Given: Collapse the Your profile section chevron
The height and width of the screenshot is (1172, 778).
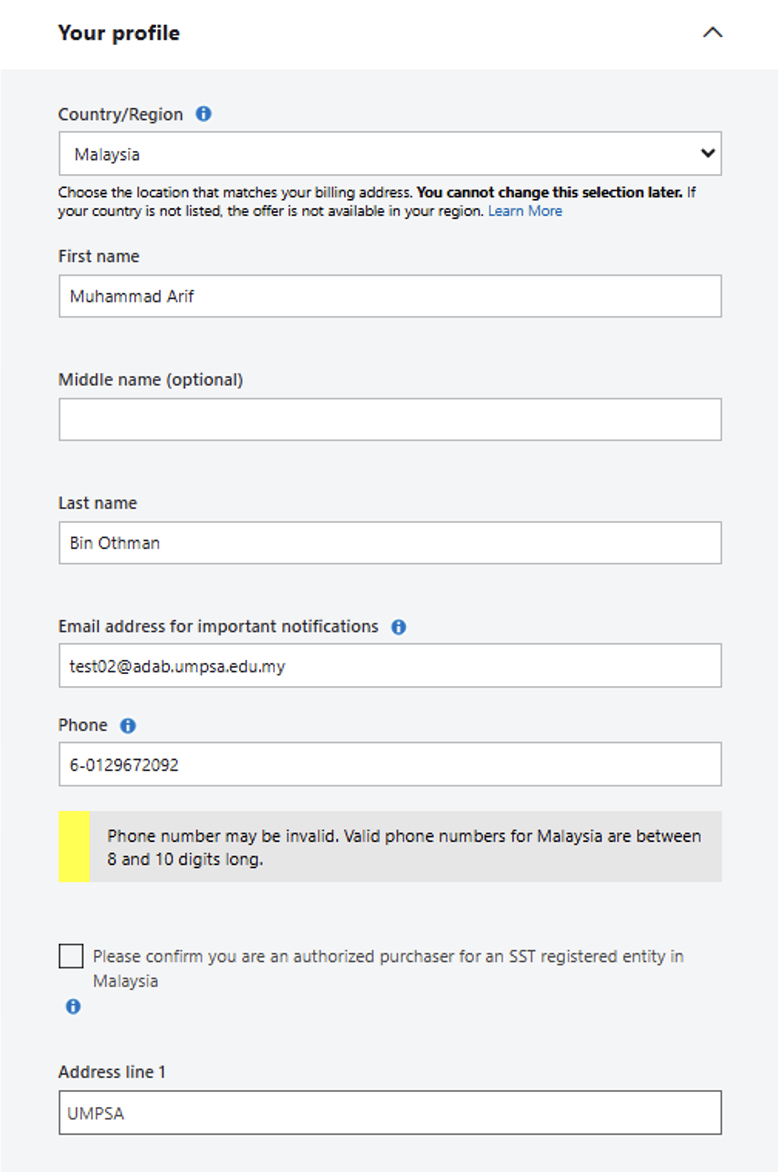Looking at the screenshot, I should [x=712, y=32].
